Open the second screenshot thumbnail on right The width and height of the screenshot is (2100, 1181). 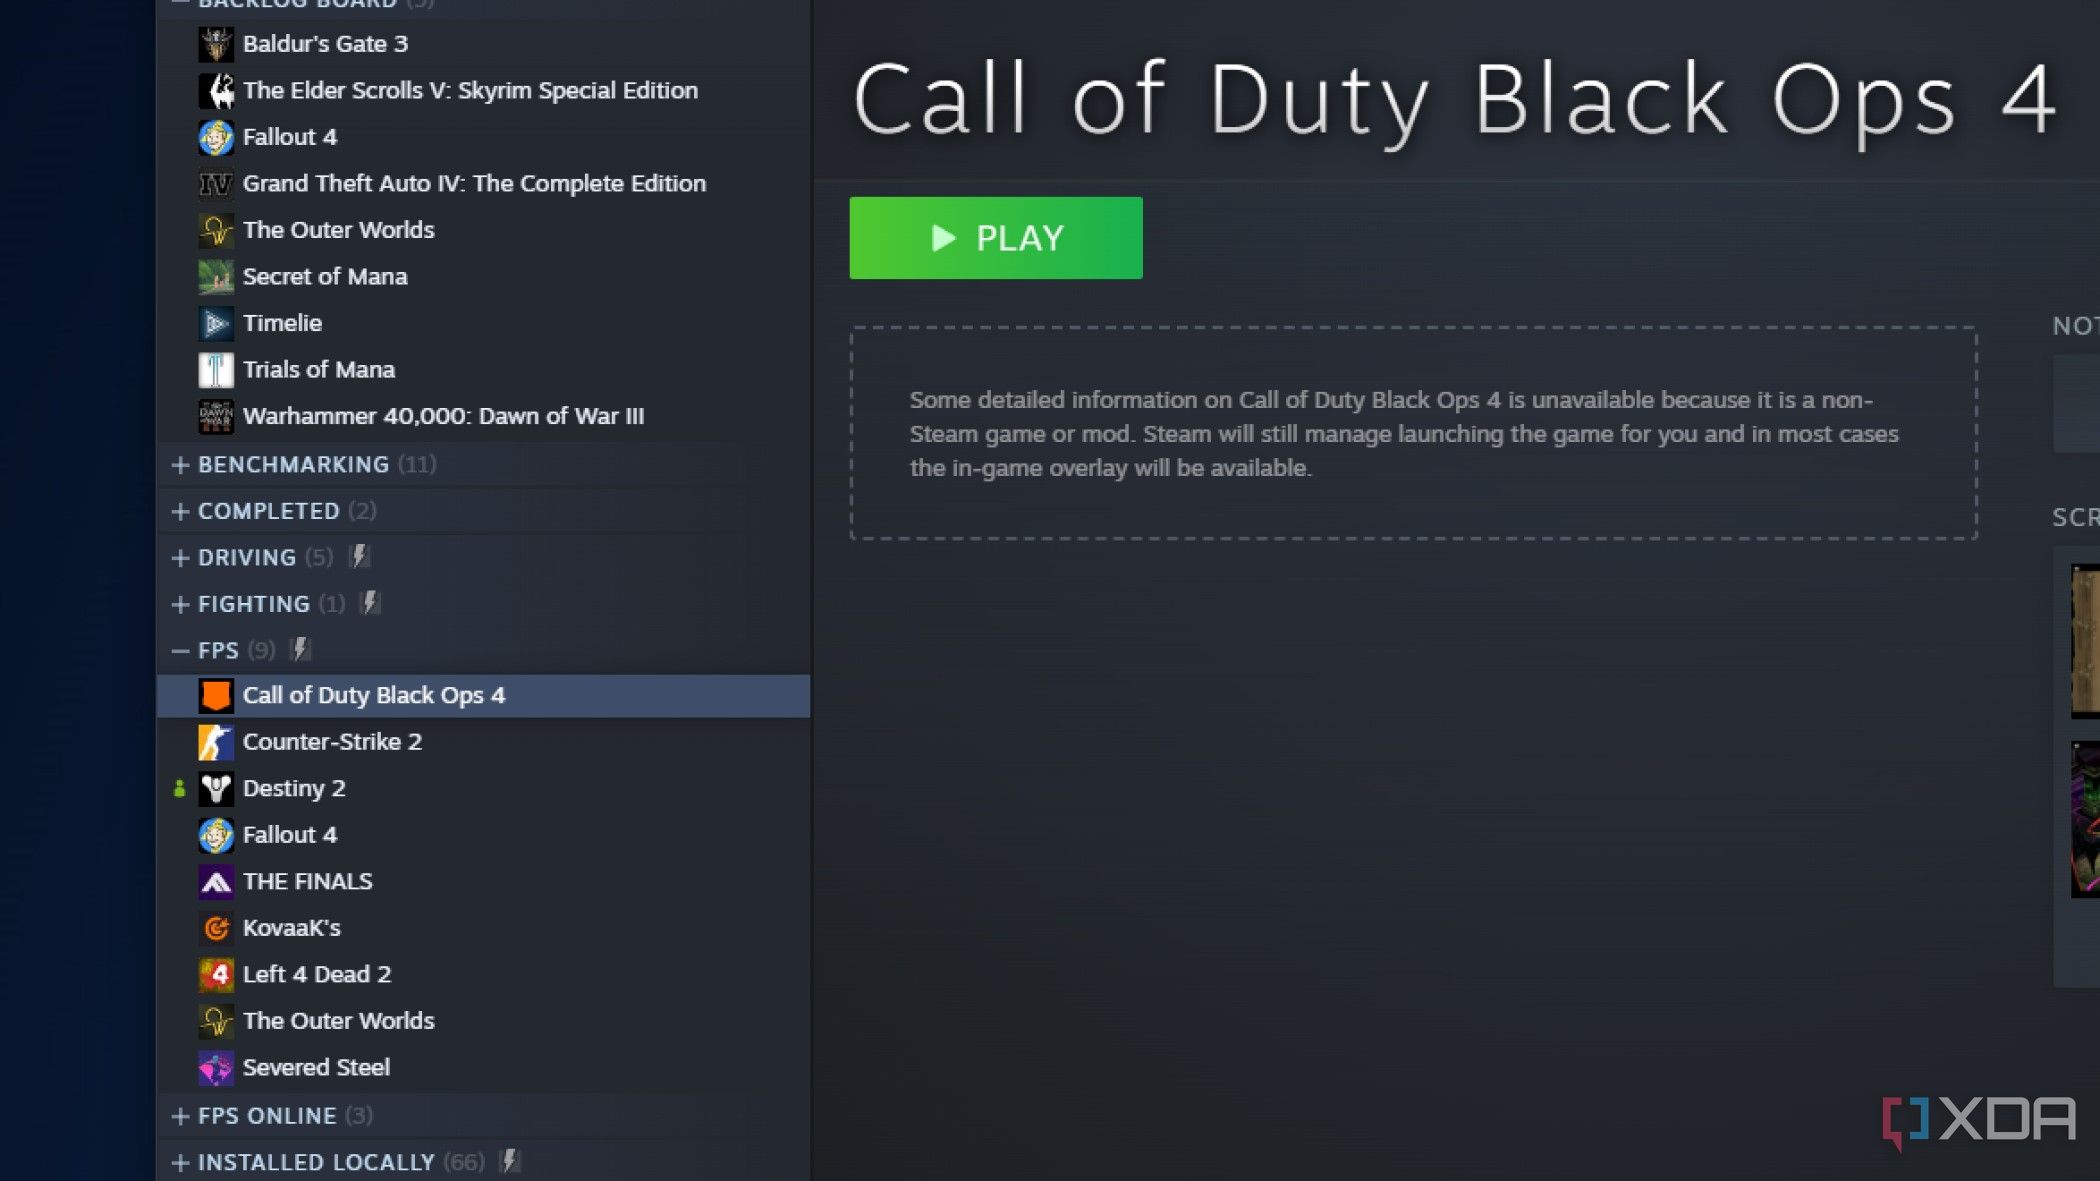(2085, 819)
